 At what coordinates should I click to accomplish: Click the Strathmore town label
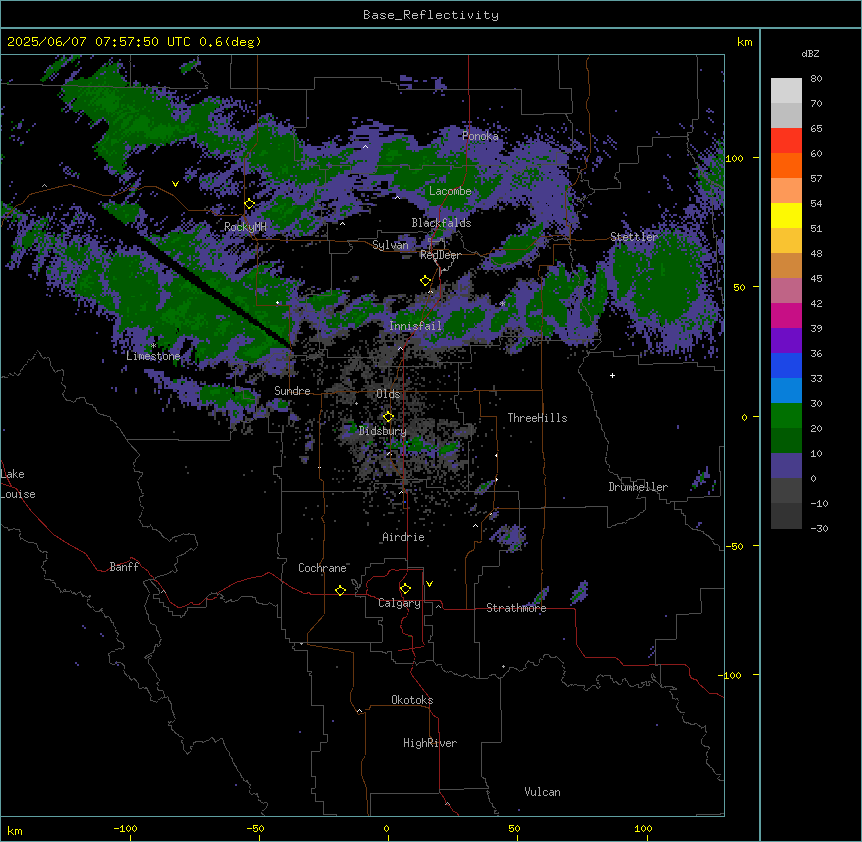pyautogui.click(x=516, y=608)
